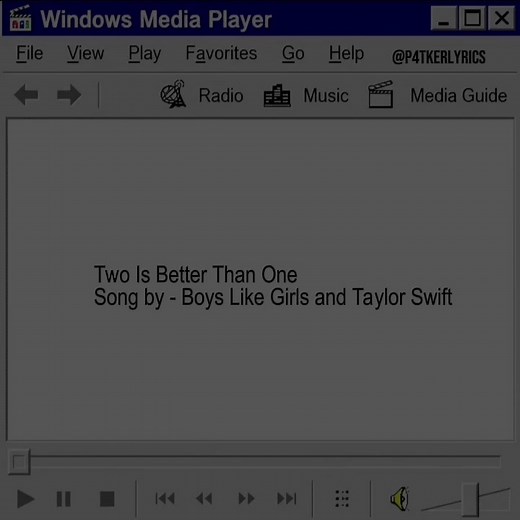Mute audio with the speaker icon
The width and height of the screenshot is (520, 520).
pyautogui.click(x=400, y=499)
